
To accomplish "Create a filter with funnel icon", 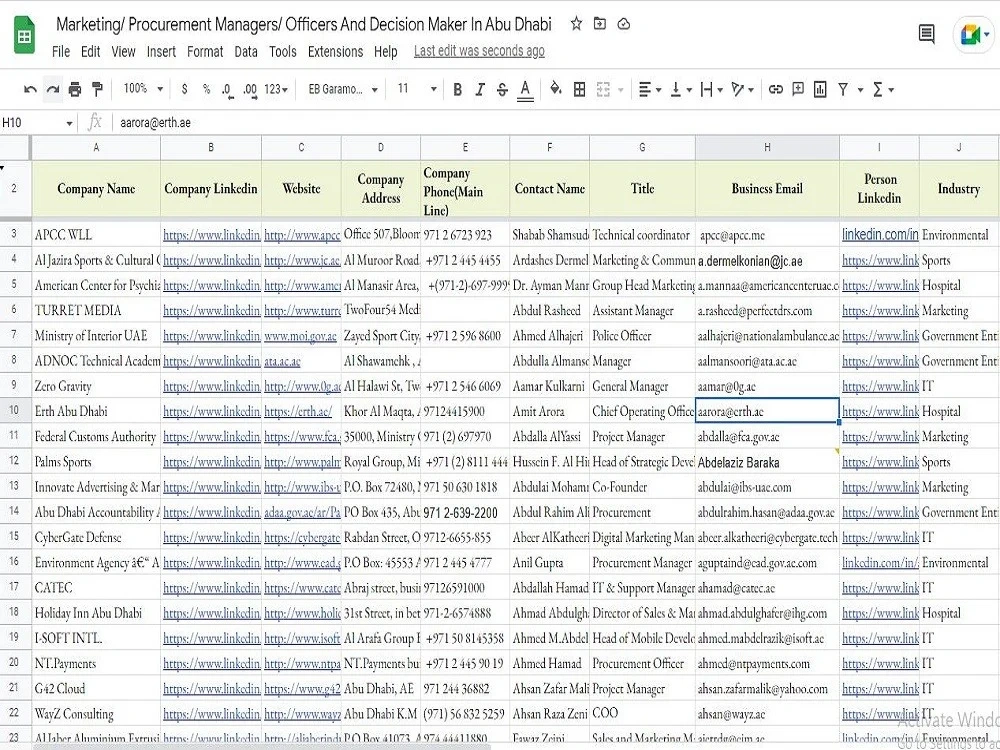I will click(843, 89).
